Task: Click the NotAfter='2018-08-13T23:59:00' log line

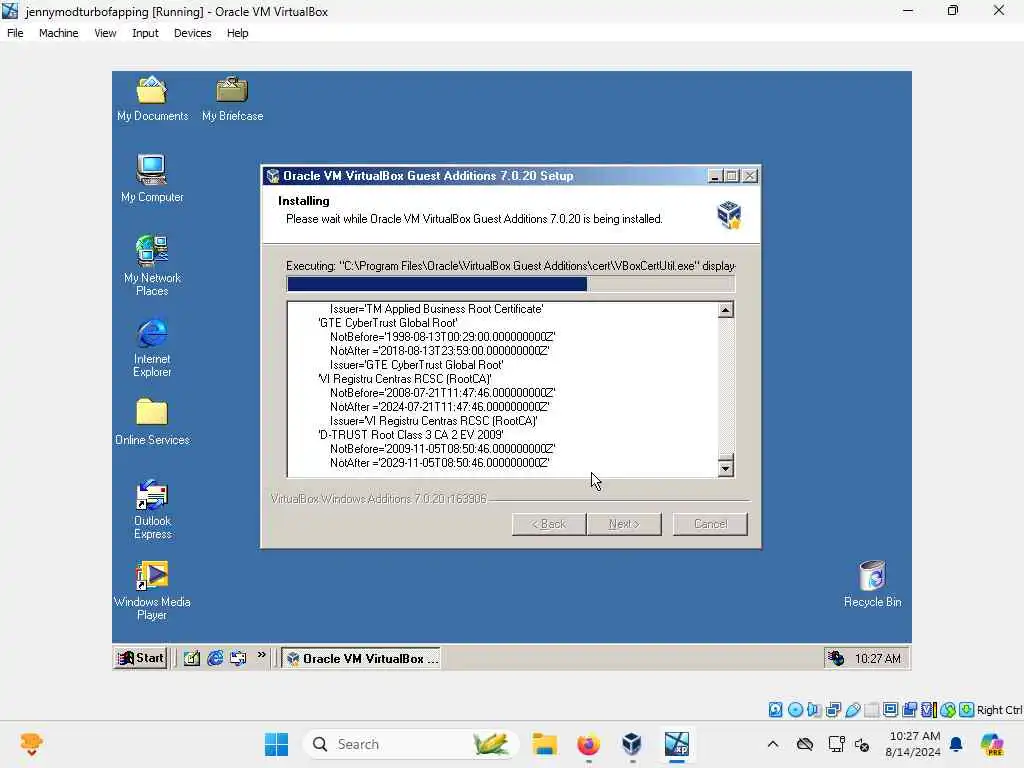Action: click(440, 351)
